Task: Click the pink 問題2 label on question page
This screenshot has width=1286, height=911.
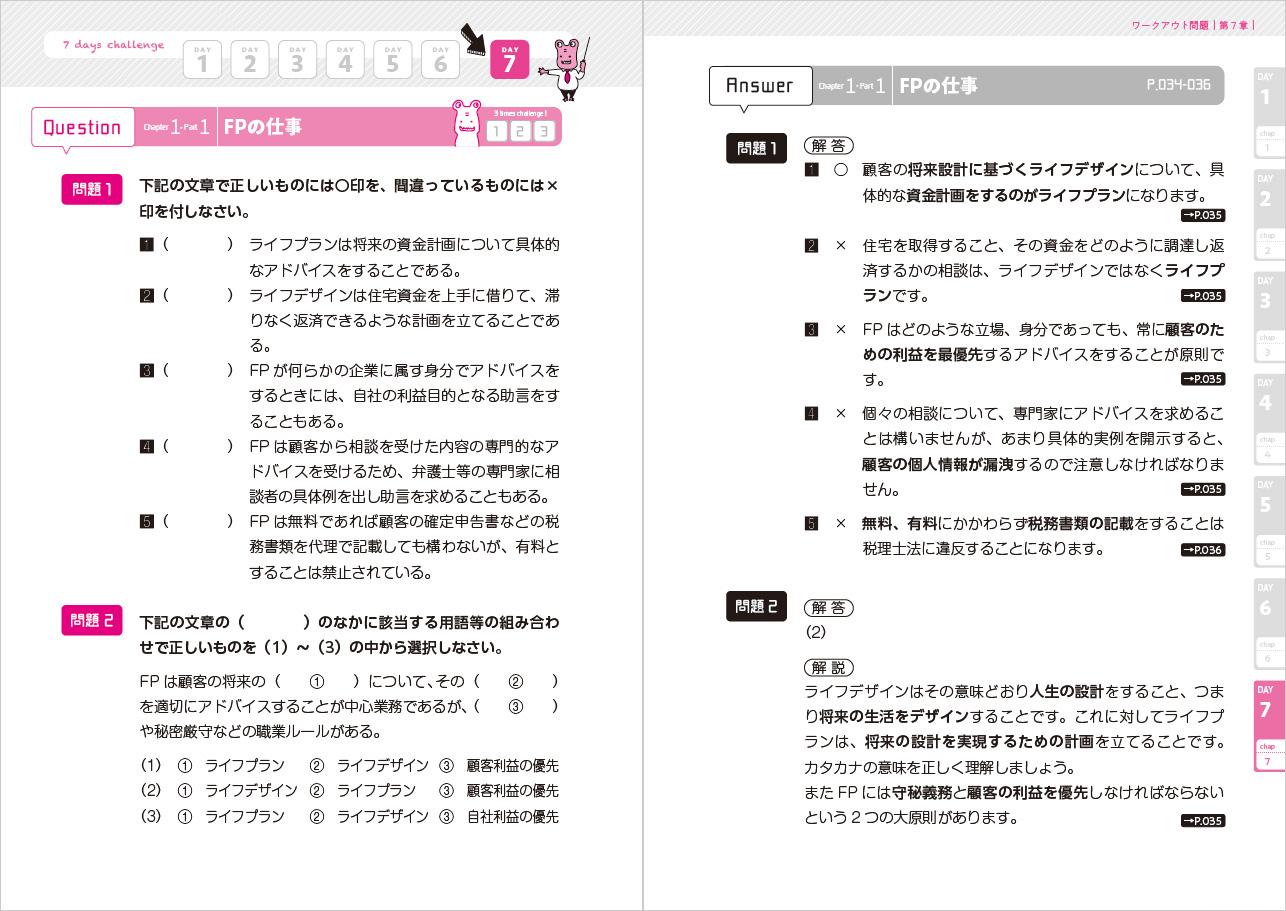Action: [x=92, y=620]
